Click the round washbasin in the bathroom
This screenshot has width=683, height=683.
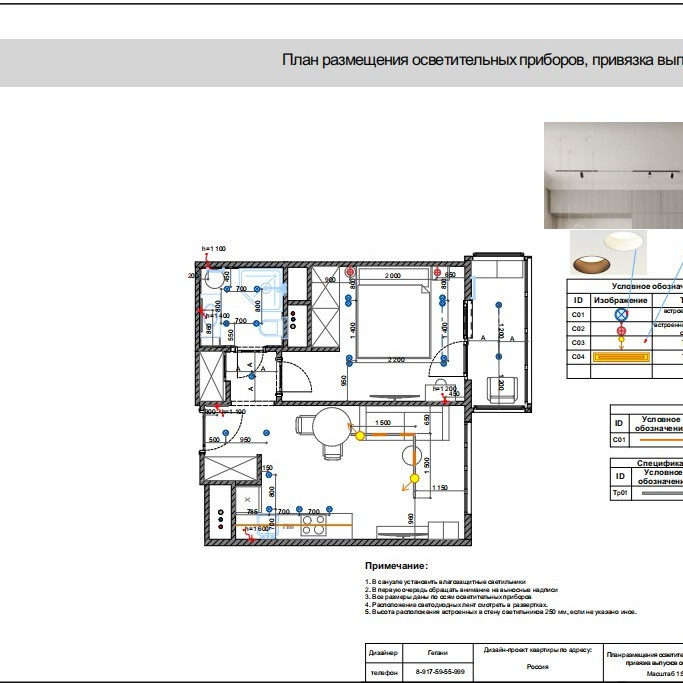tap(215, 281)
